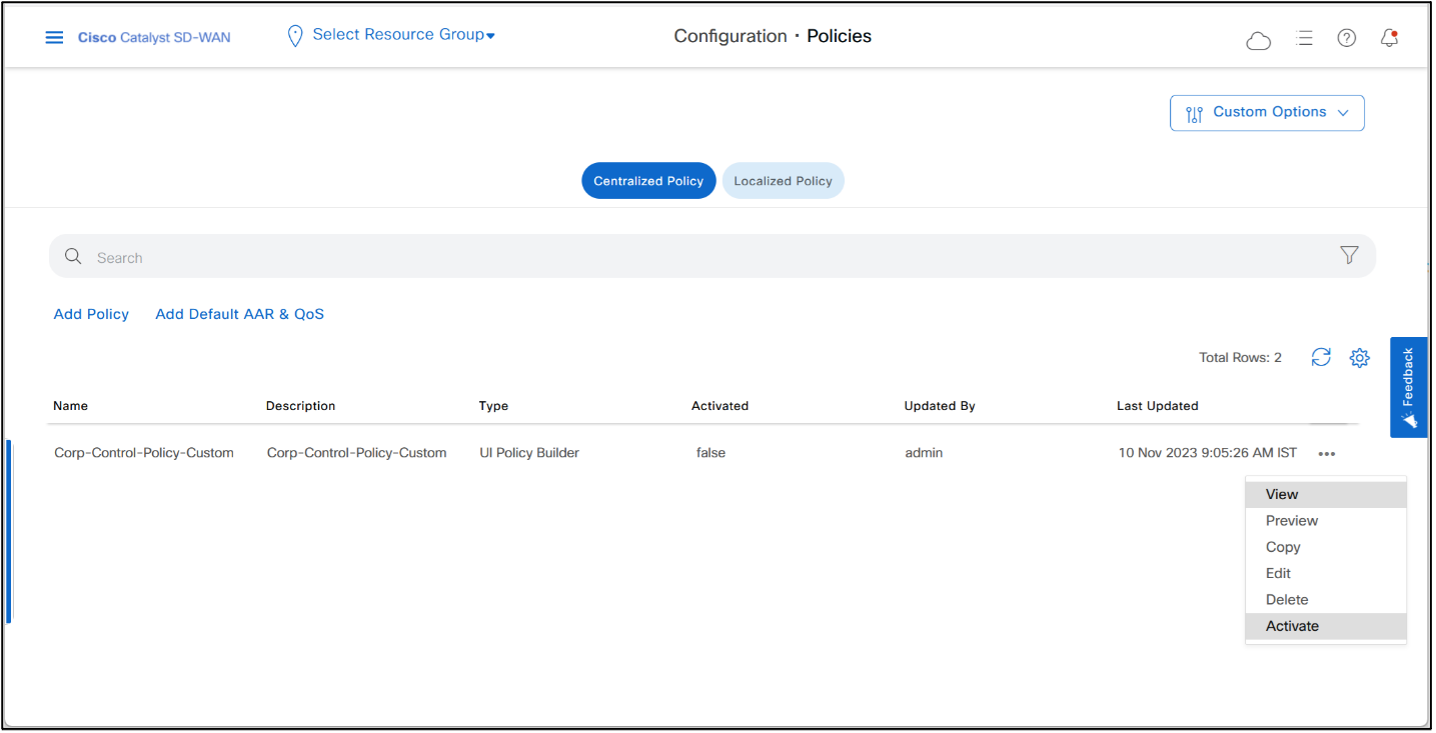Refresh the policies table
This screenshot has width=1436, height=733.
tap(1321, 357)
